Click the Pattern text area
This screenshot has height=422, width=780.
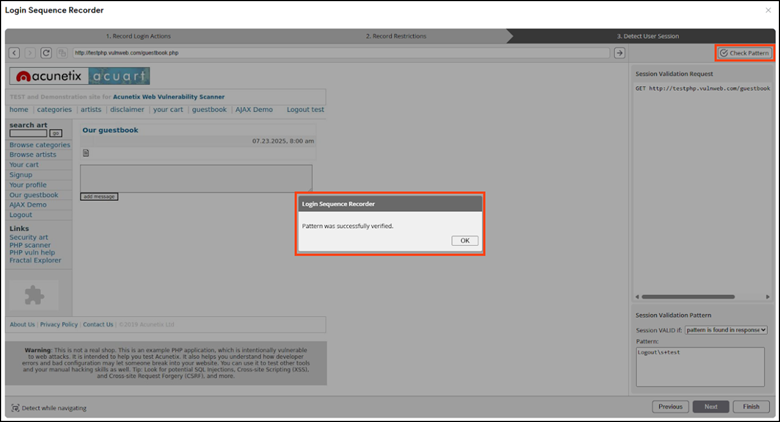700,367
